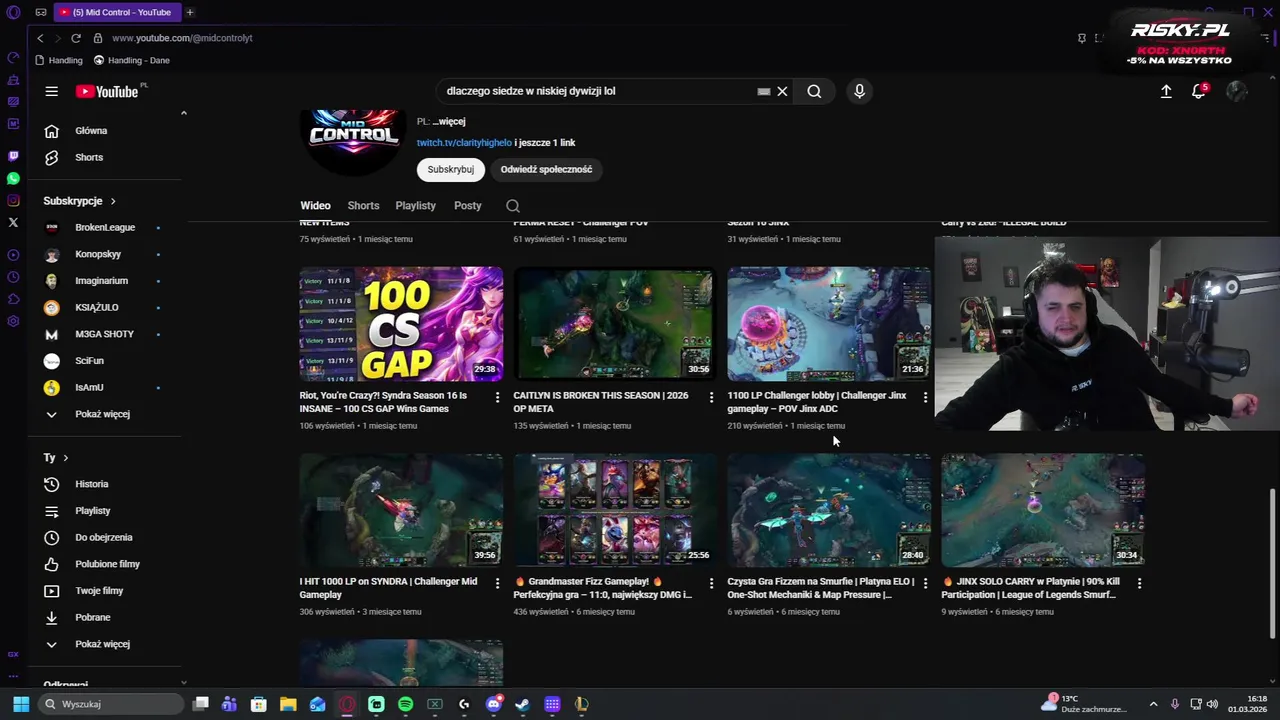Open Konopskyy subscription channel

point(98,255)
